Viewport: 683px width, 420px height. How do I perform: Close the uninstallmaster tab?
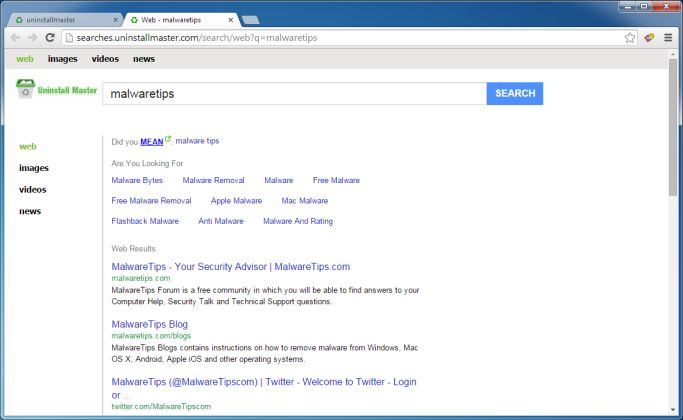click(x=115, y=20)
